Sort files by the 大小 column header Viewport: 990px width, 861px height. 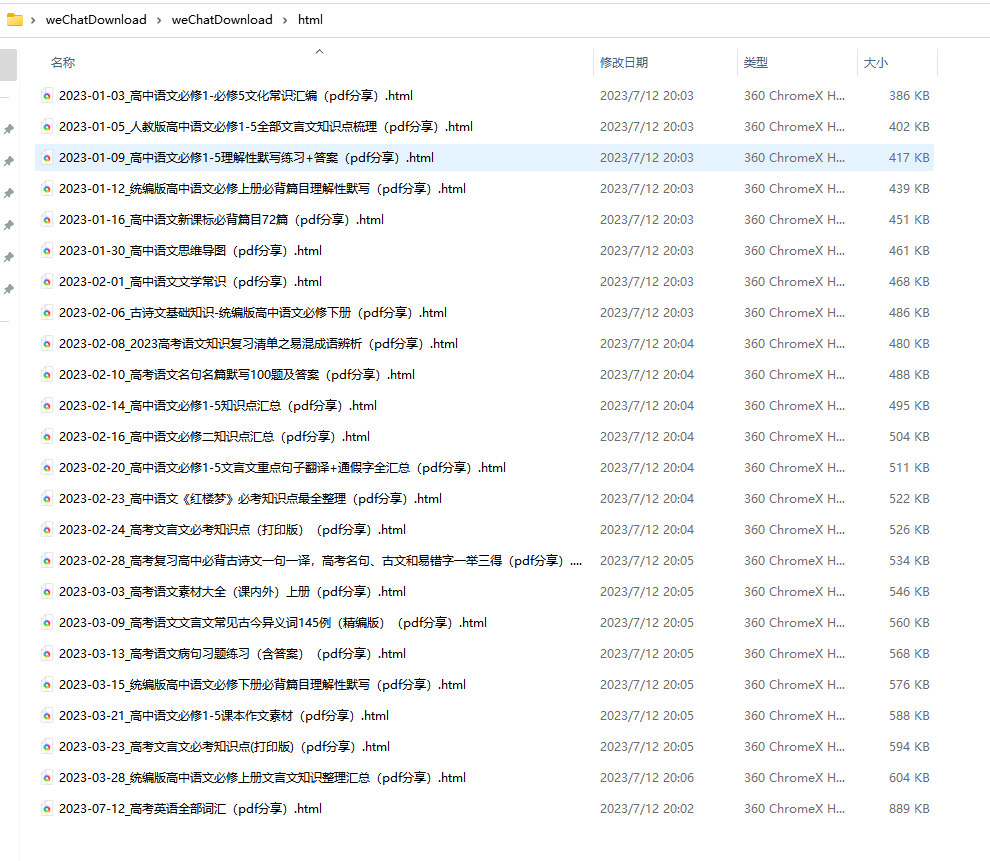[x=875, y=62]
